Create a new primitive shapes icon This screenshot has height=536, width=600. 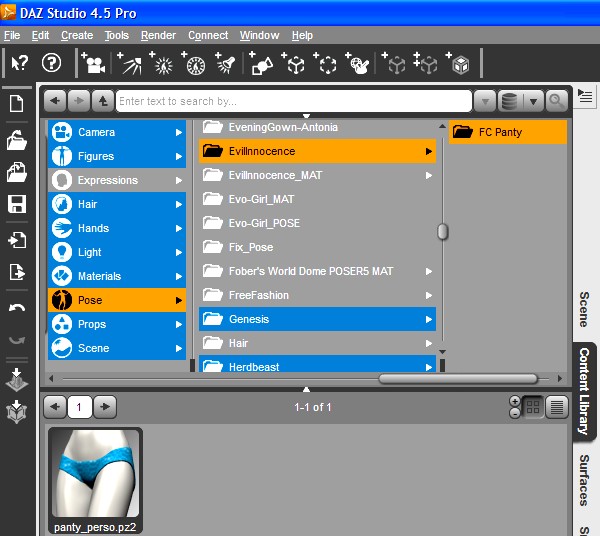[x=261, y=63]
